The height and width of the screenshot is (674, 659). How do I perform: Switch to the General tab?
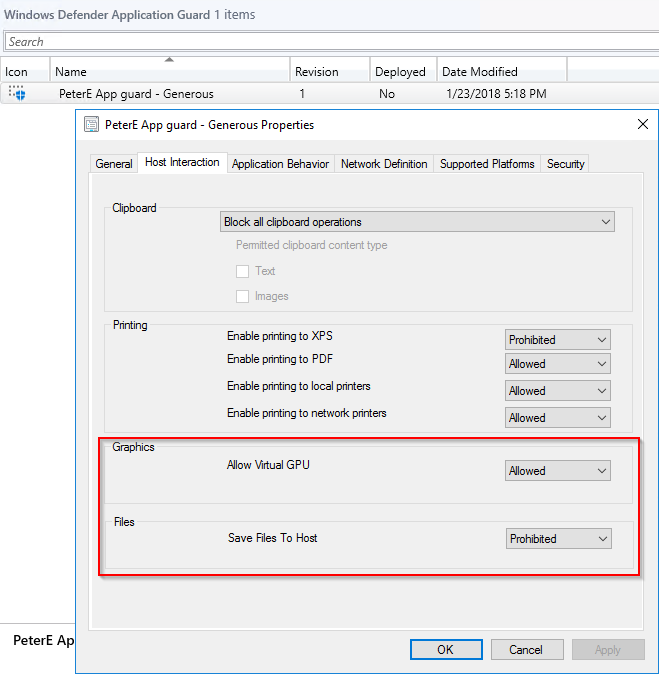114,164
